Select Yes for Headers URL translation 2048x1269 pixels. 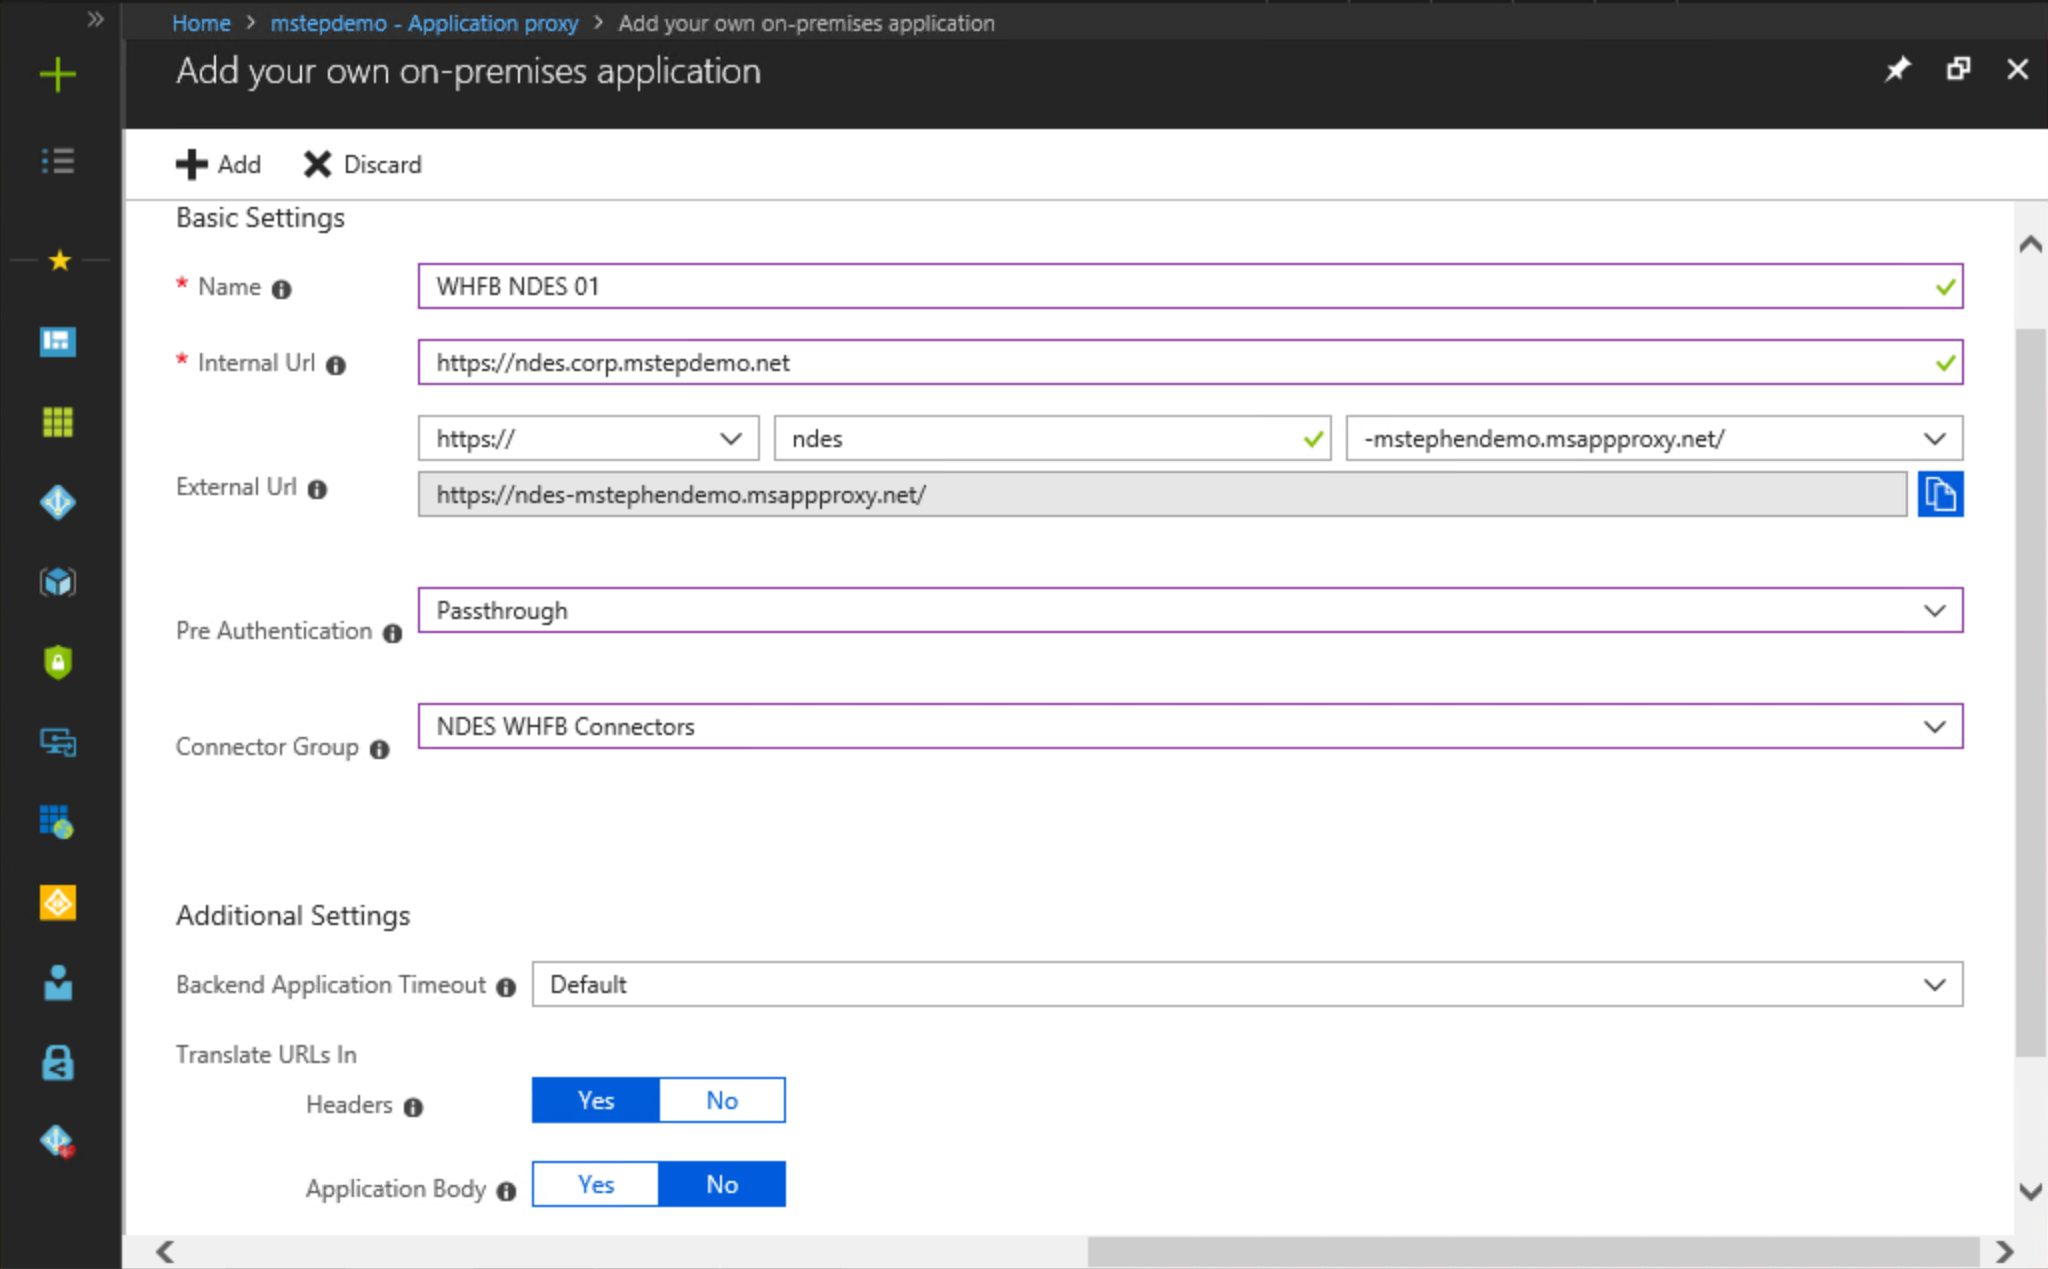pos(596,1100)
